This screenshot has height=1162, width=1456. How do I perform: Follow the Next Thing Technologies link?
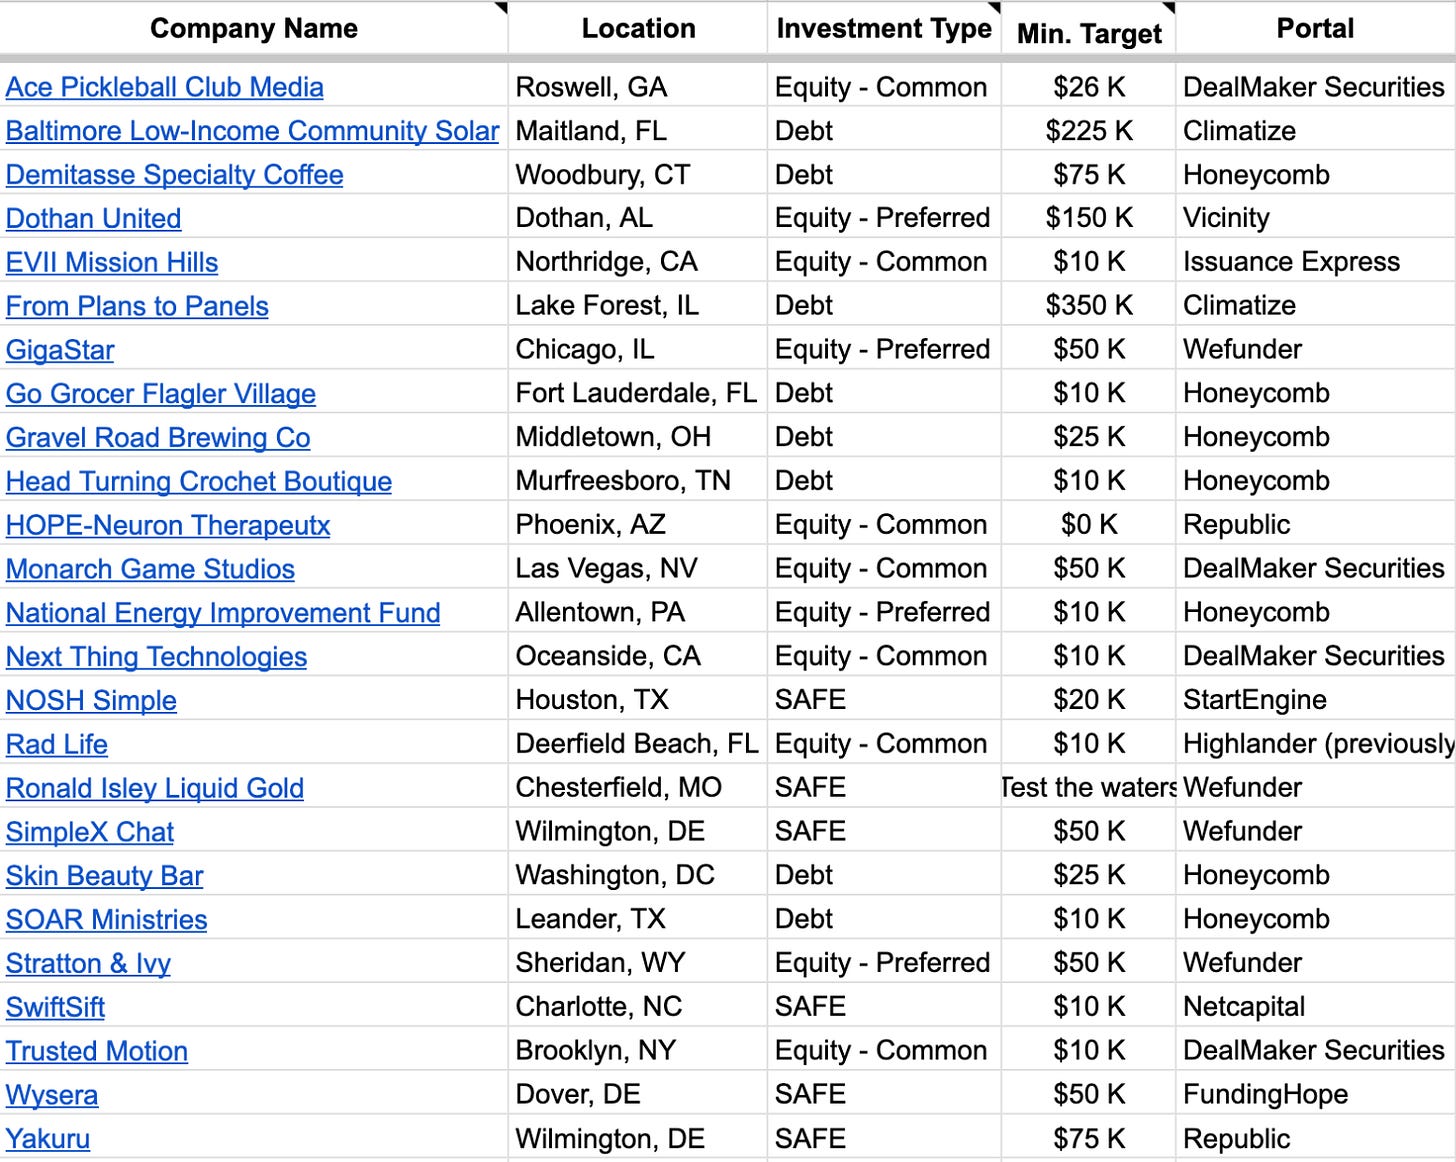click(157, 656)
